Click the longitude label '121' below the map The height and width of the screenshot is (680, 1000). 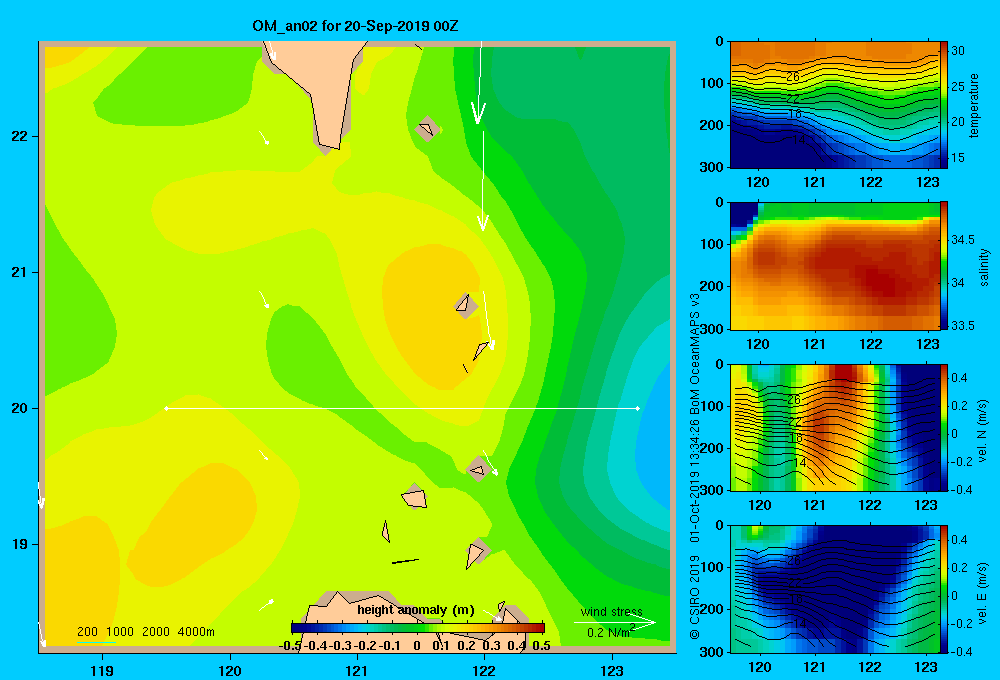click(x=357, y=670)
